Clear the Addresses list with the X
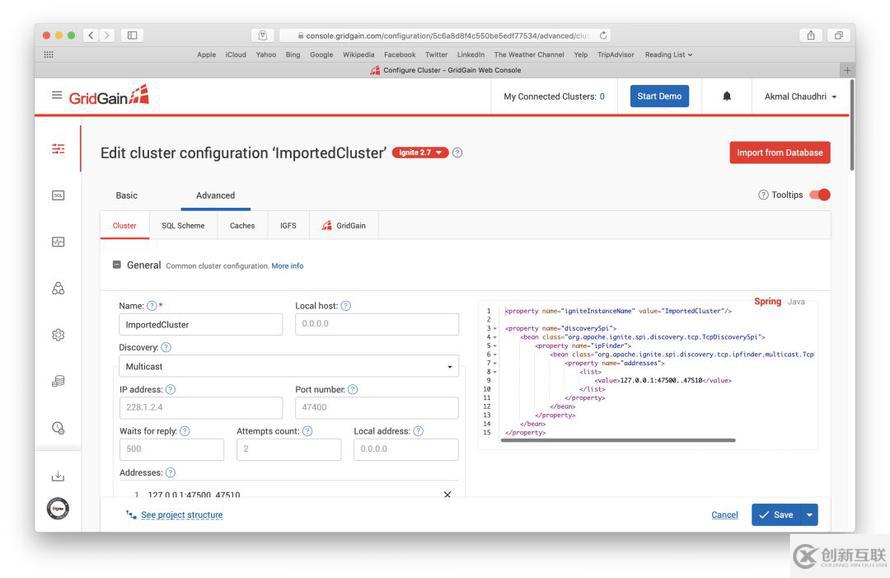 pos(446,494)
